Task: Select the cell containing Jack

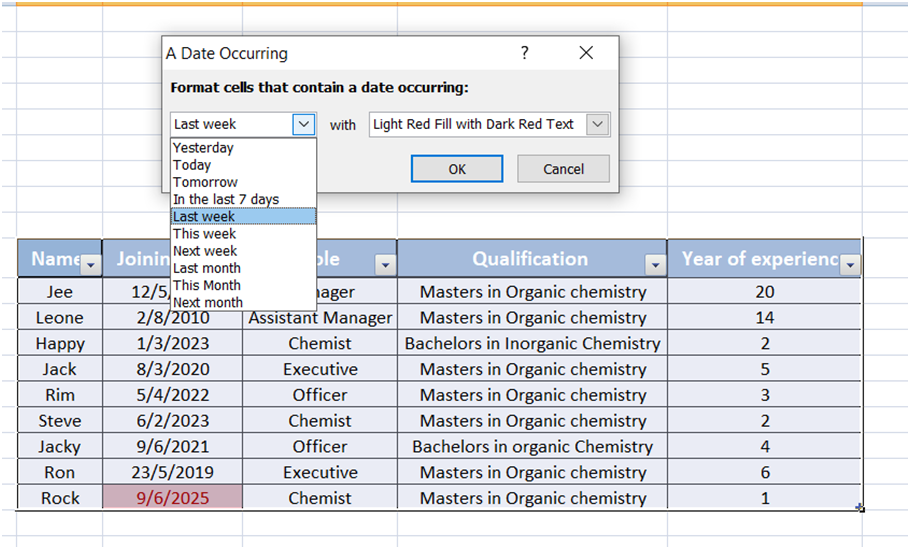Action: point(60,369)
